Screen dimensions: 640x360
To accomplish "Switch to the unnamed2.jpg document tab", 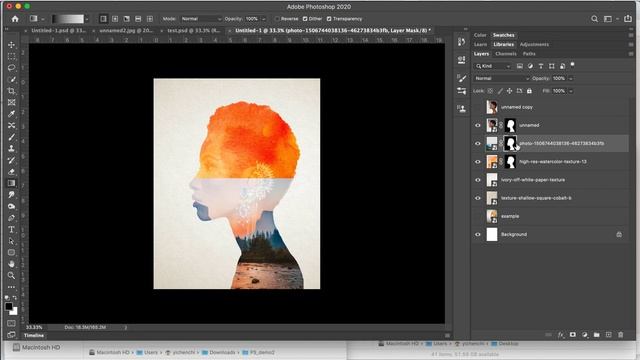I will [x=126, y=31].
